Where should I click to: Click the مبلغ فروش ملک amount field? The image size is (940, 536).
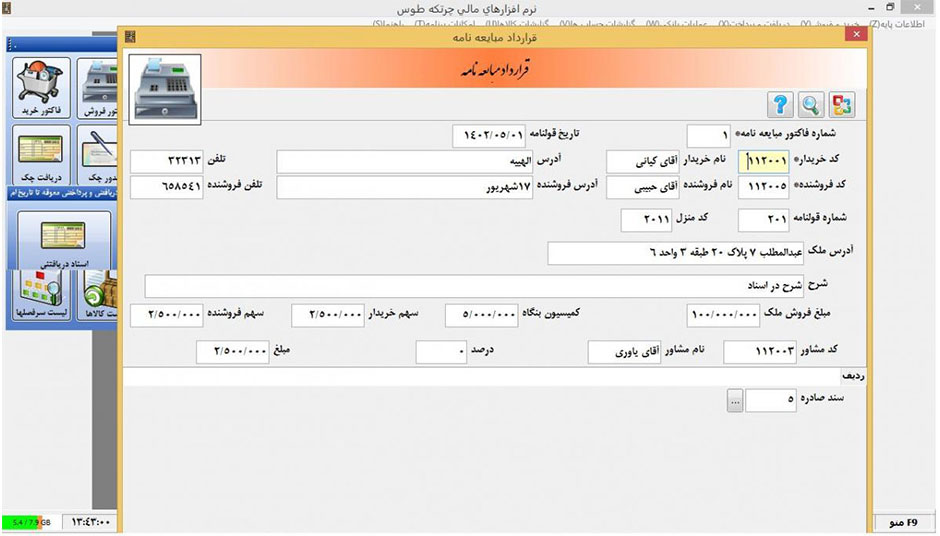pyautogui.click(x=723, y=315)
